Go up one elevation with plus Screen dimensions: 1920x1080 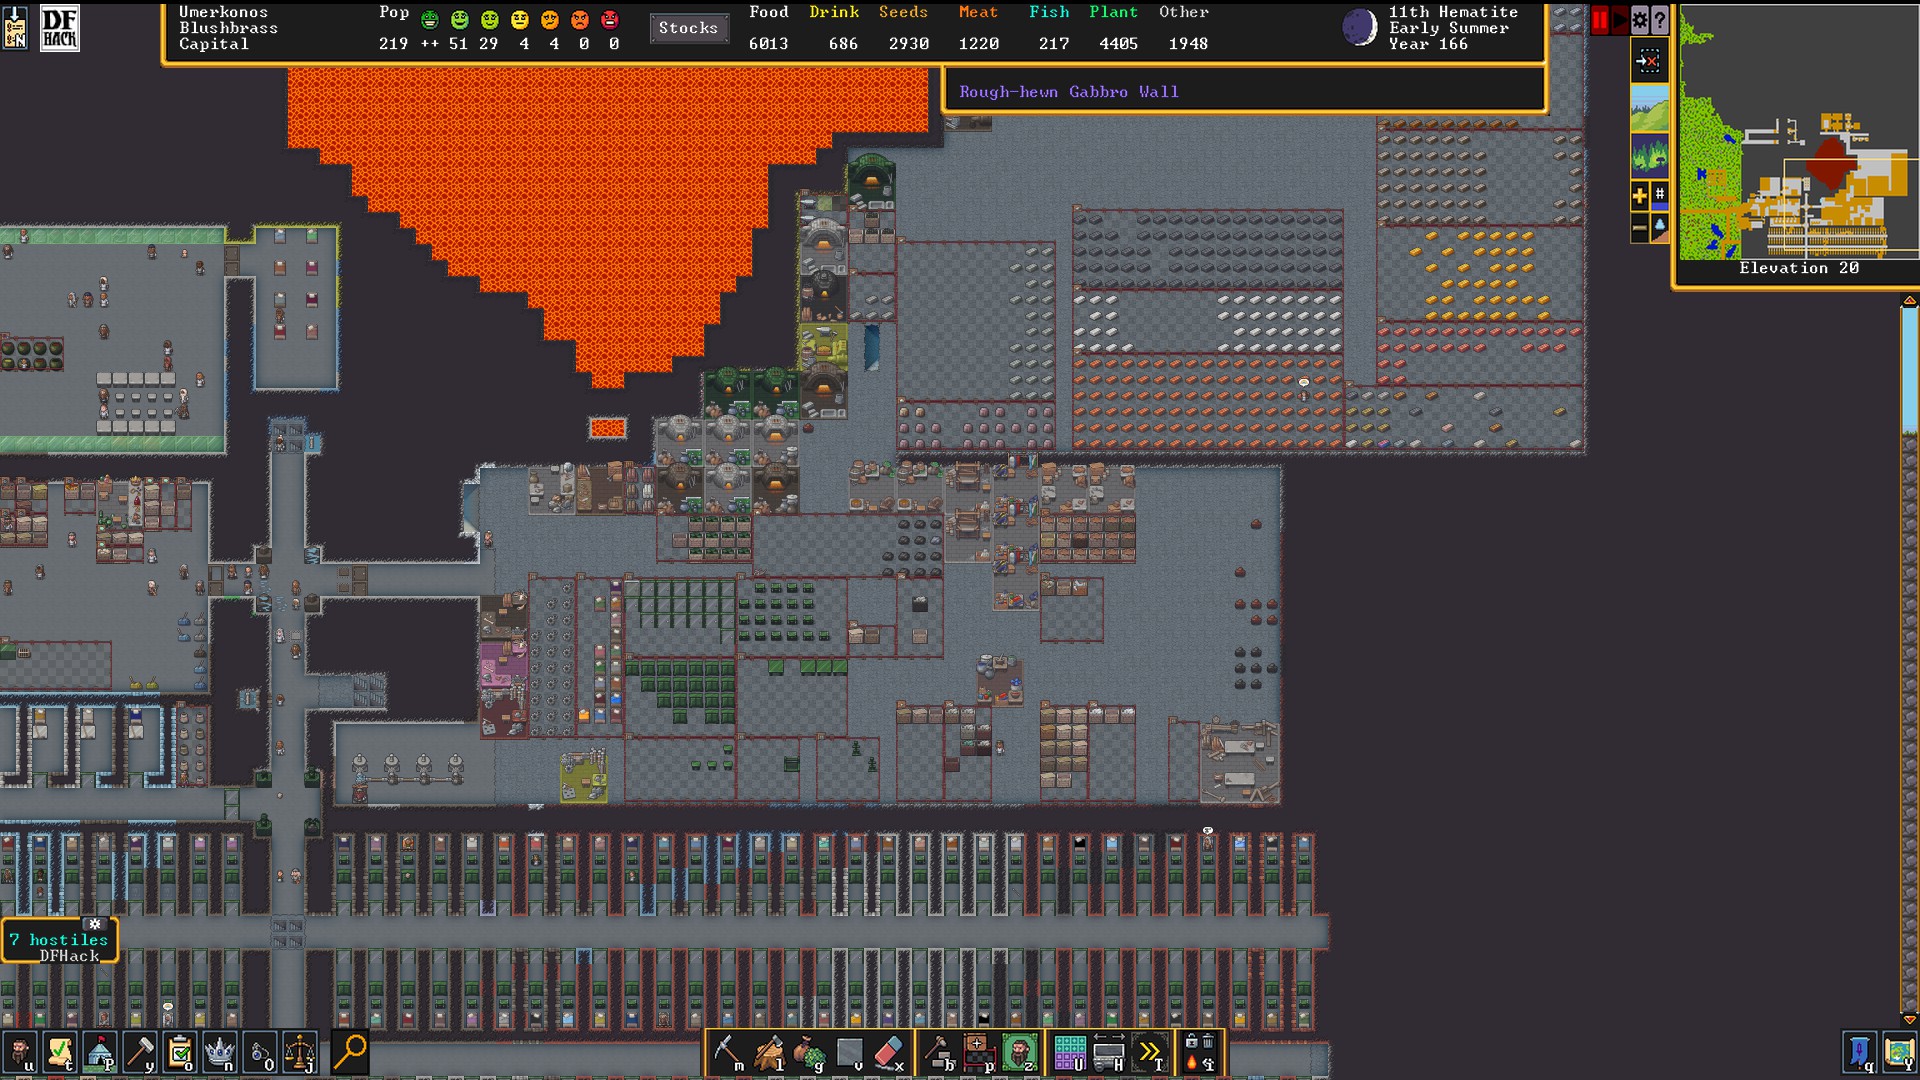coord(1640,196)
